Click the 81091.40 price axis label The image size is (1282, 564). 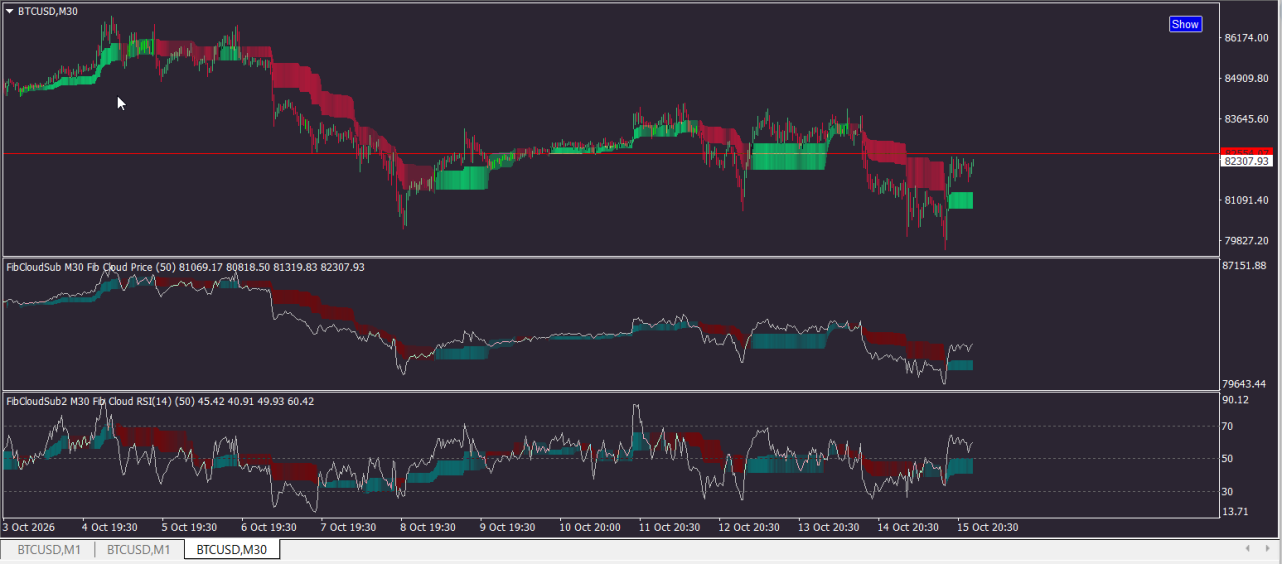pos(1246,200)
